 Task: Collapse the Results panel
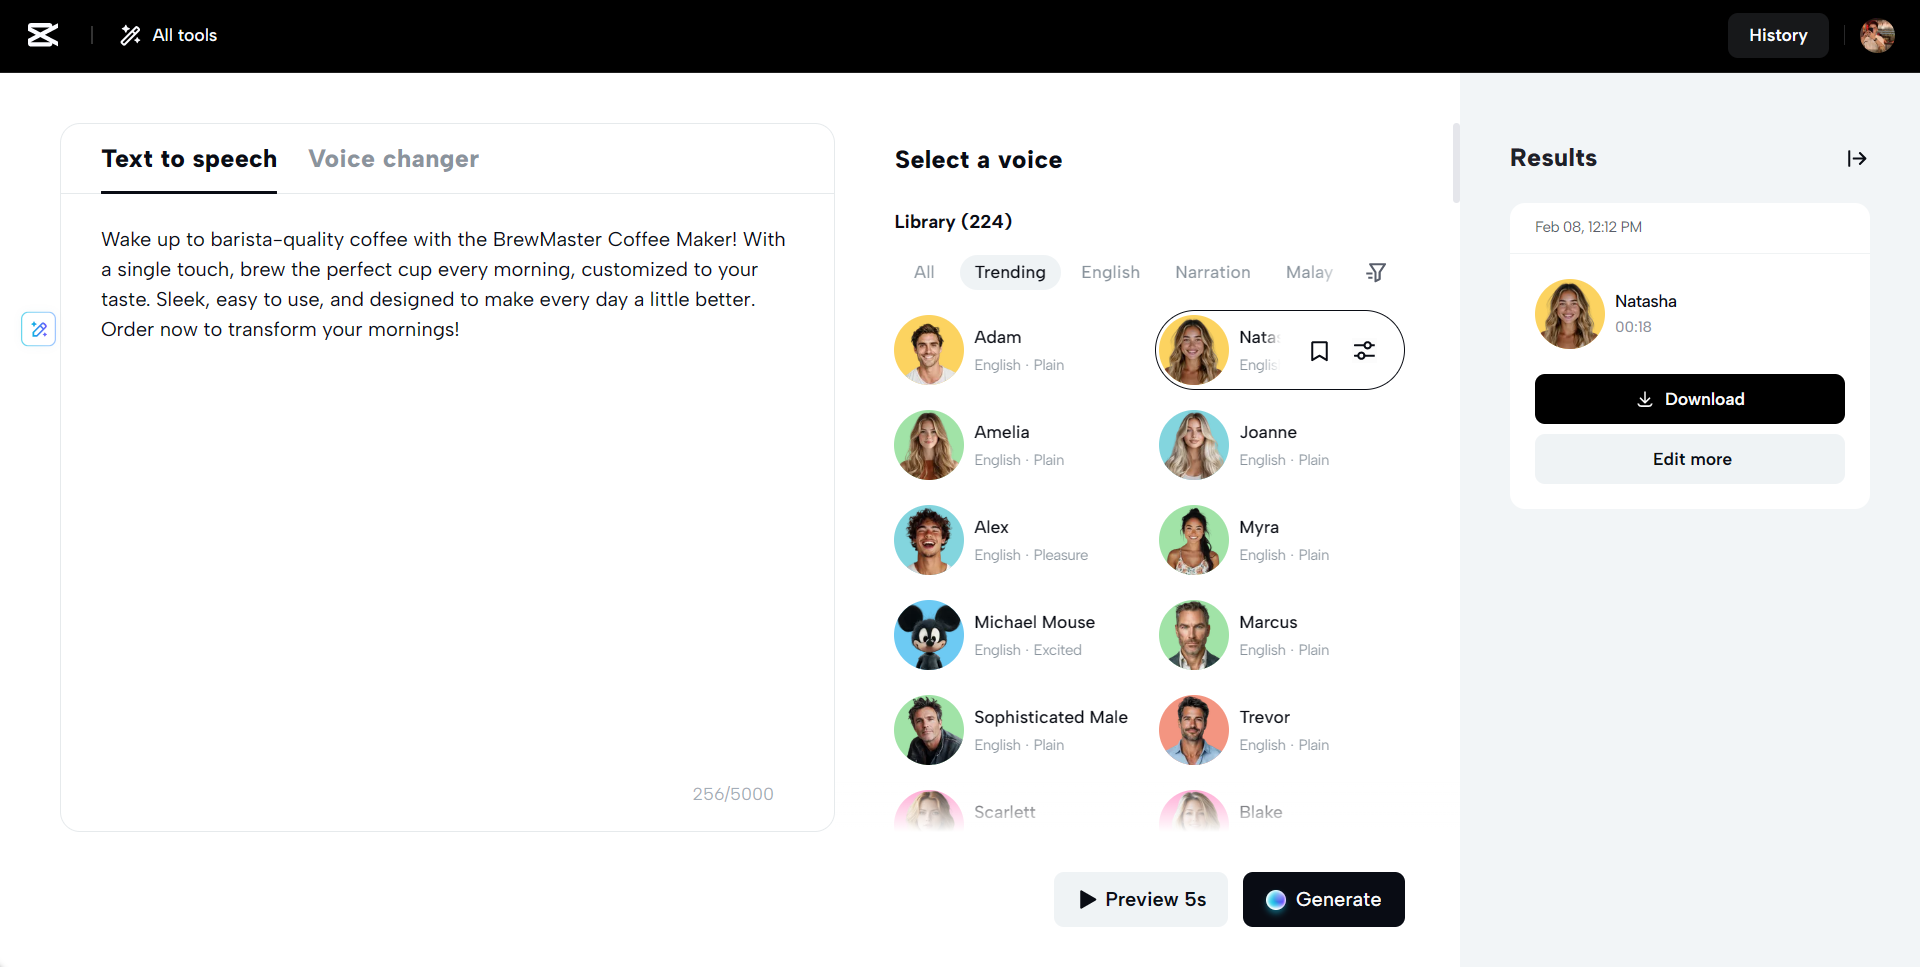pos(1857,158)
